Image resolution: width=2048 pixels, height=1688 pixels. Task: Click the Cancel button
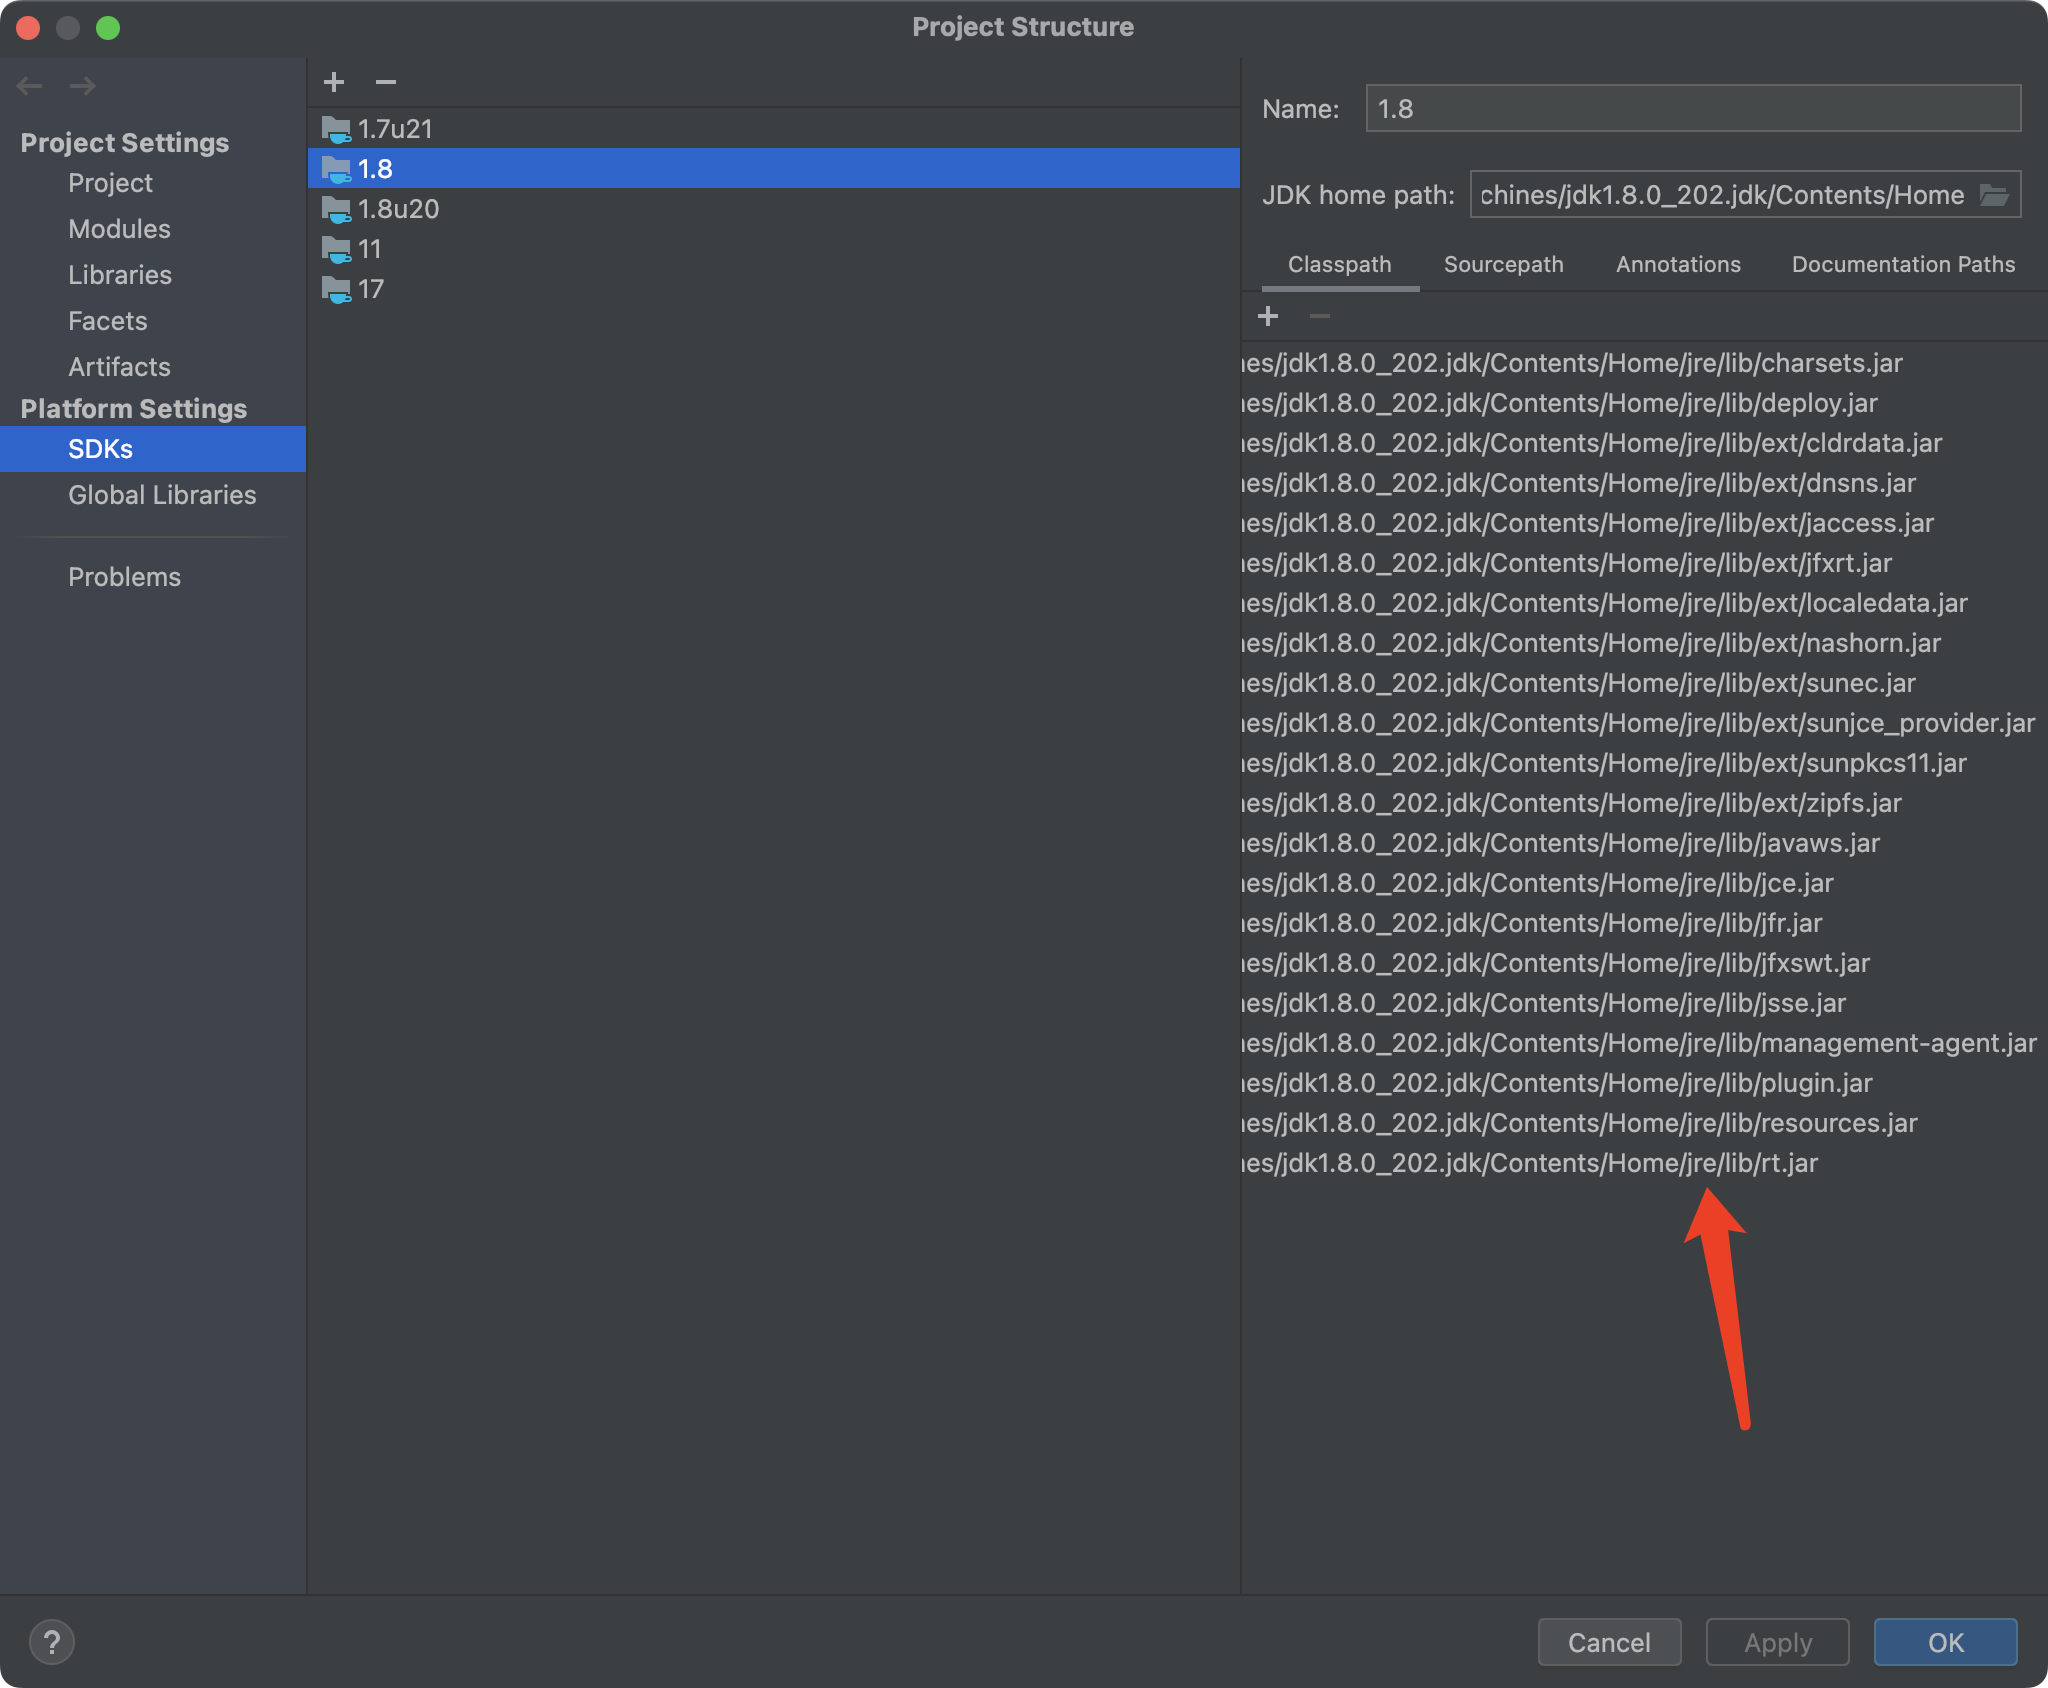pyautogui.click(x=1608, y=1641)
